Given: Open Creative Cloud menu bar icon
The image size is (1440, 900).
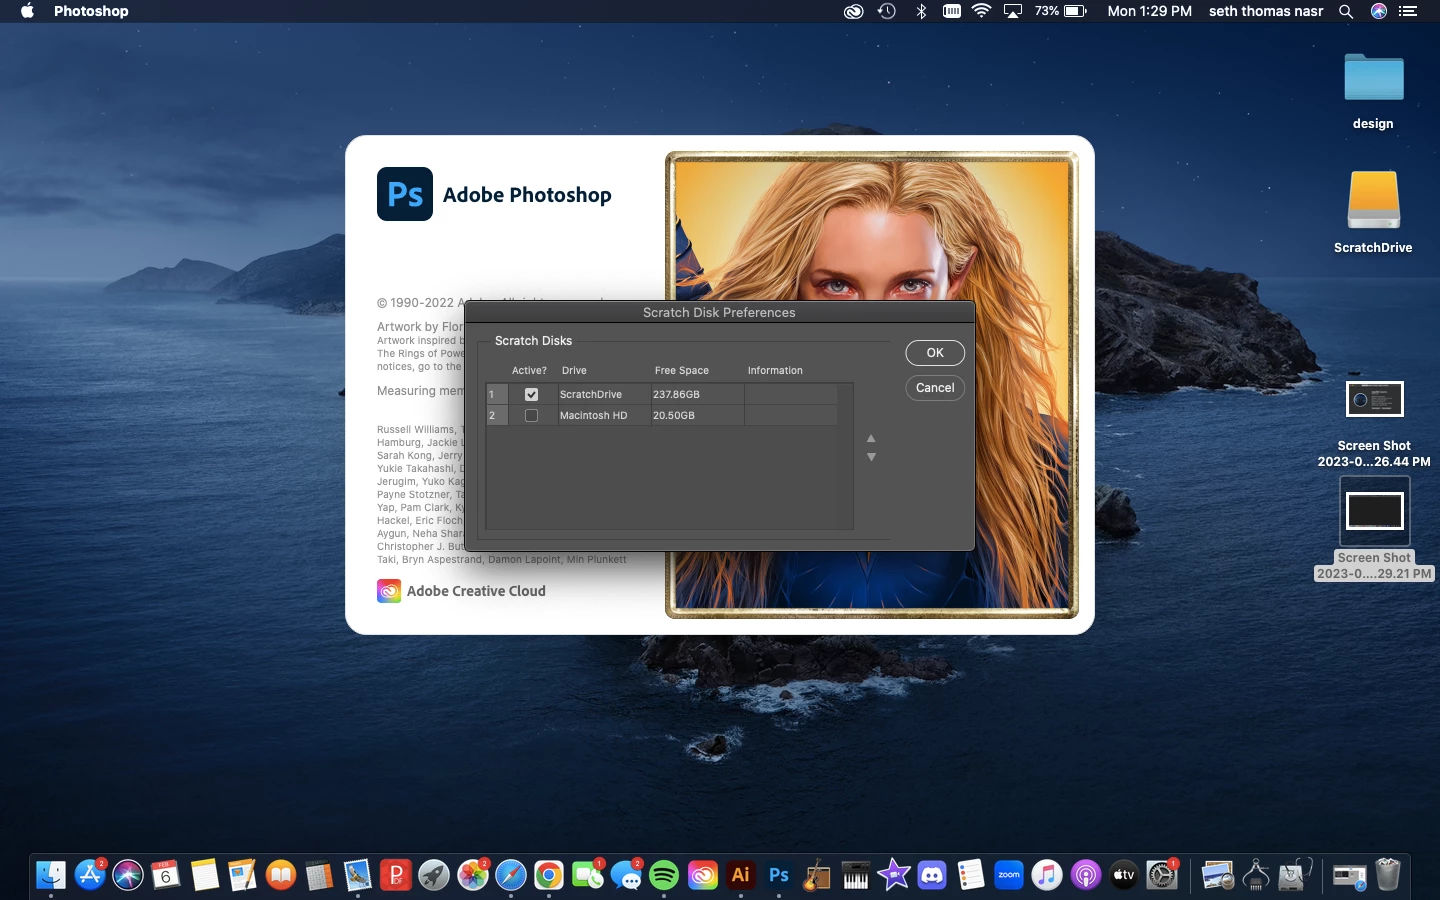Looking at the screenshot, I should click(853, 11).
